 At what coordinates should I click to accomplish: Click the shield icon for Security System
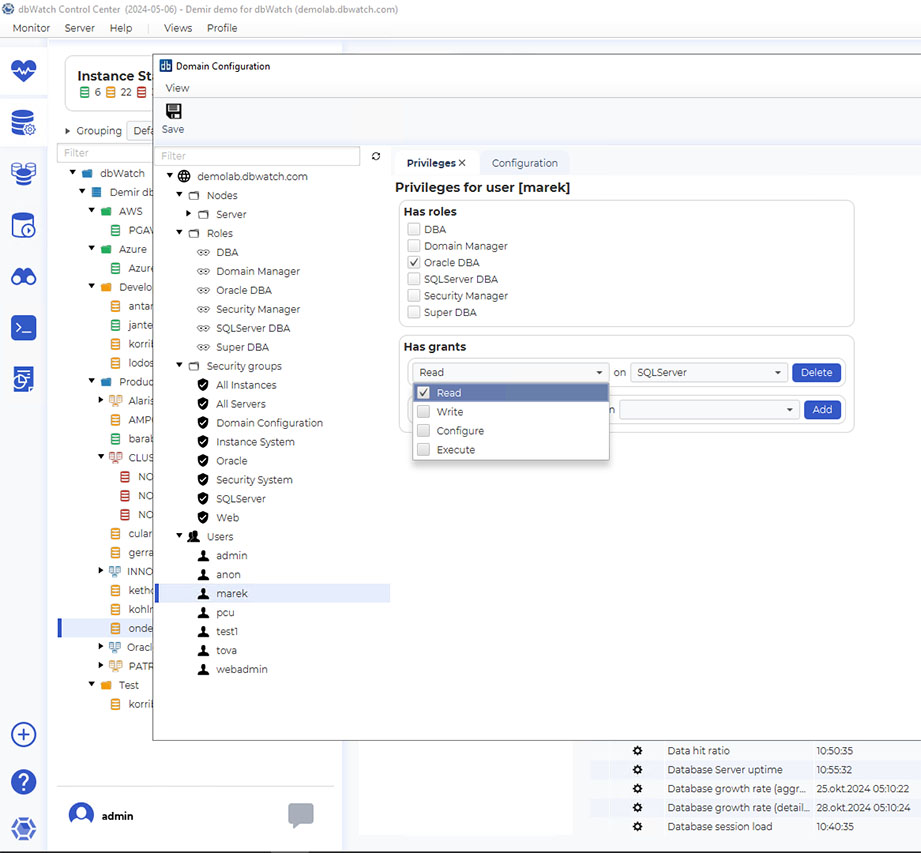pos(203,479)
